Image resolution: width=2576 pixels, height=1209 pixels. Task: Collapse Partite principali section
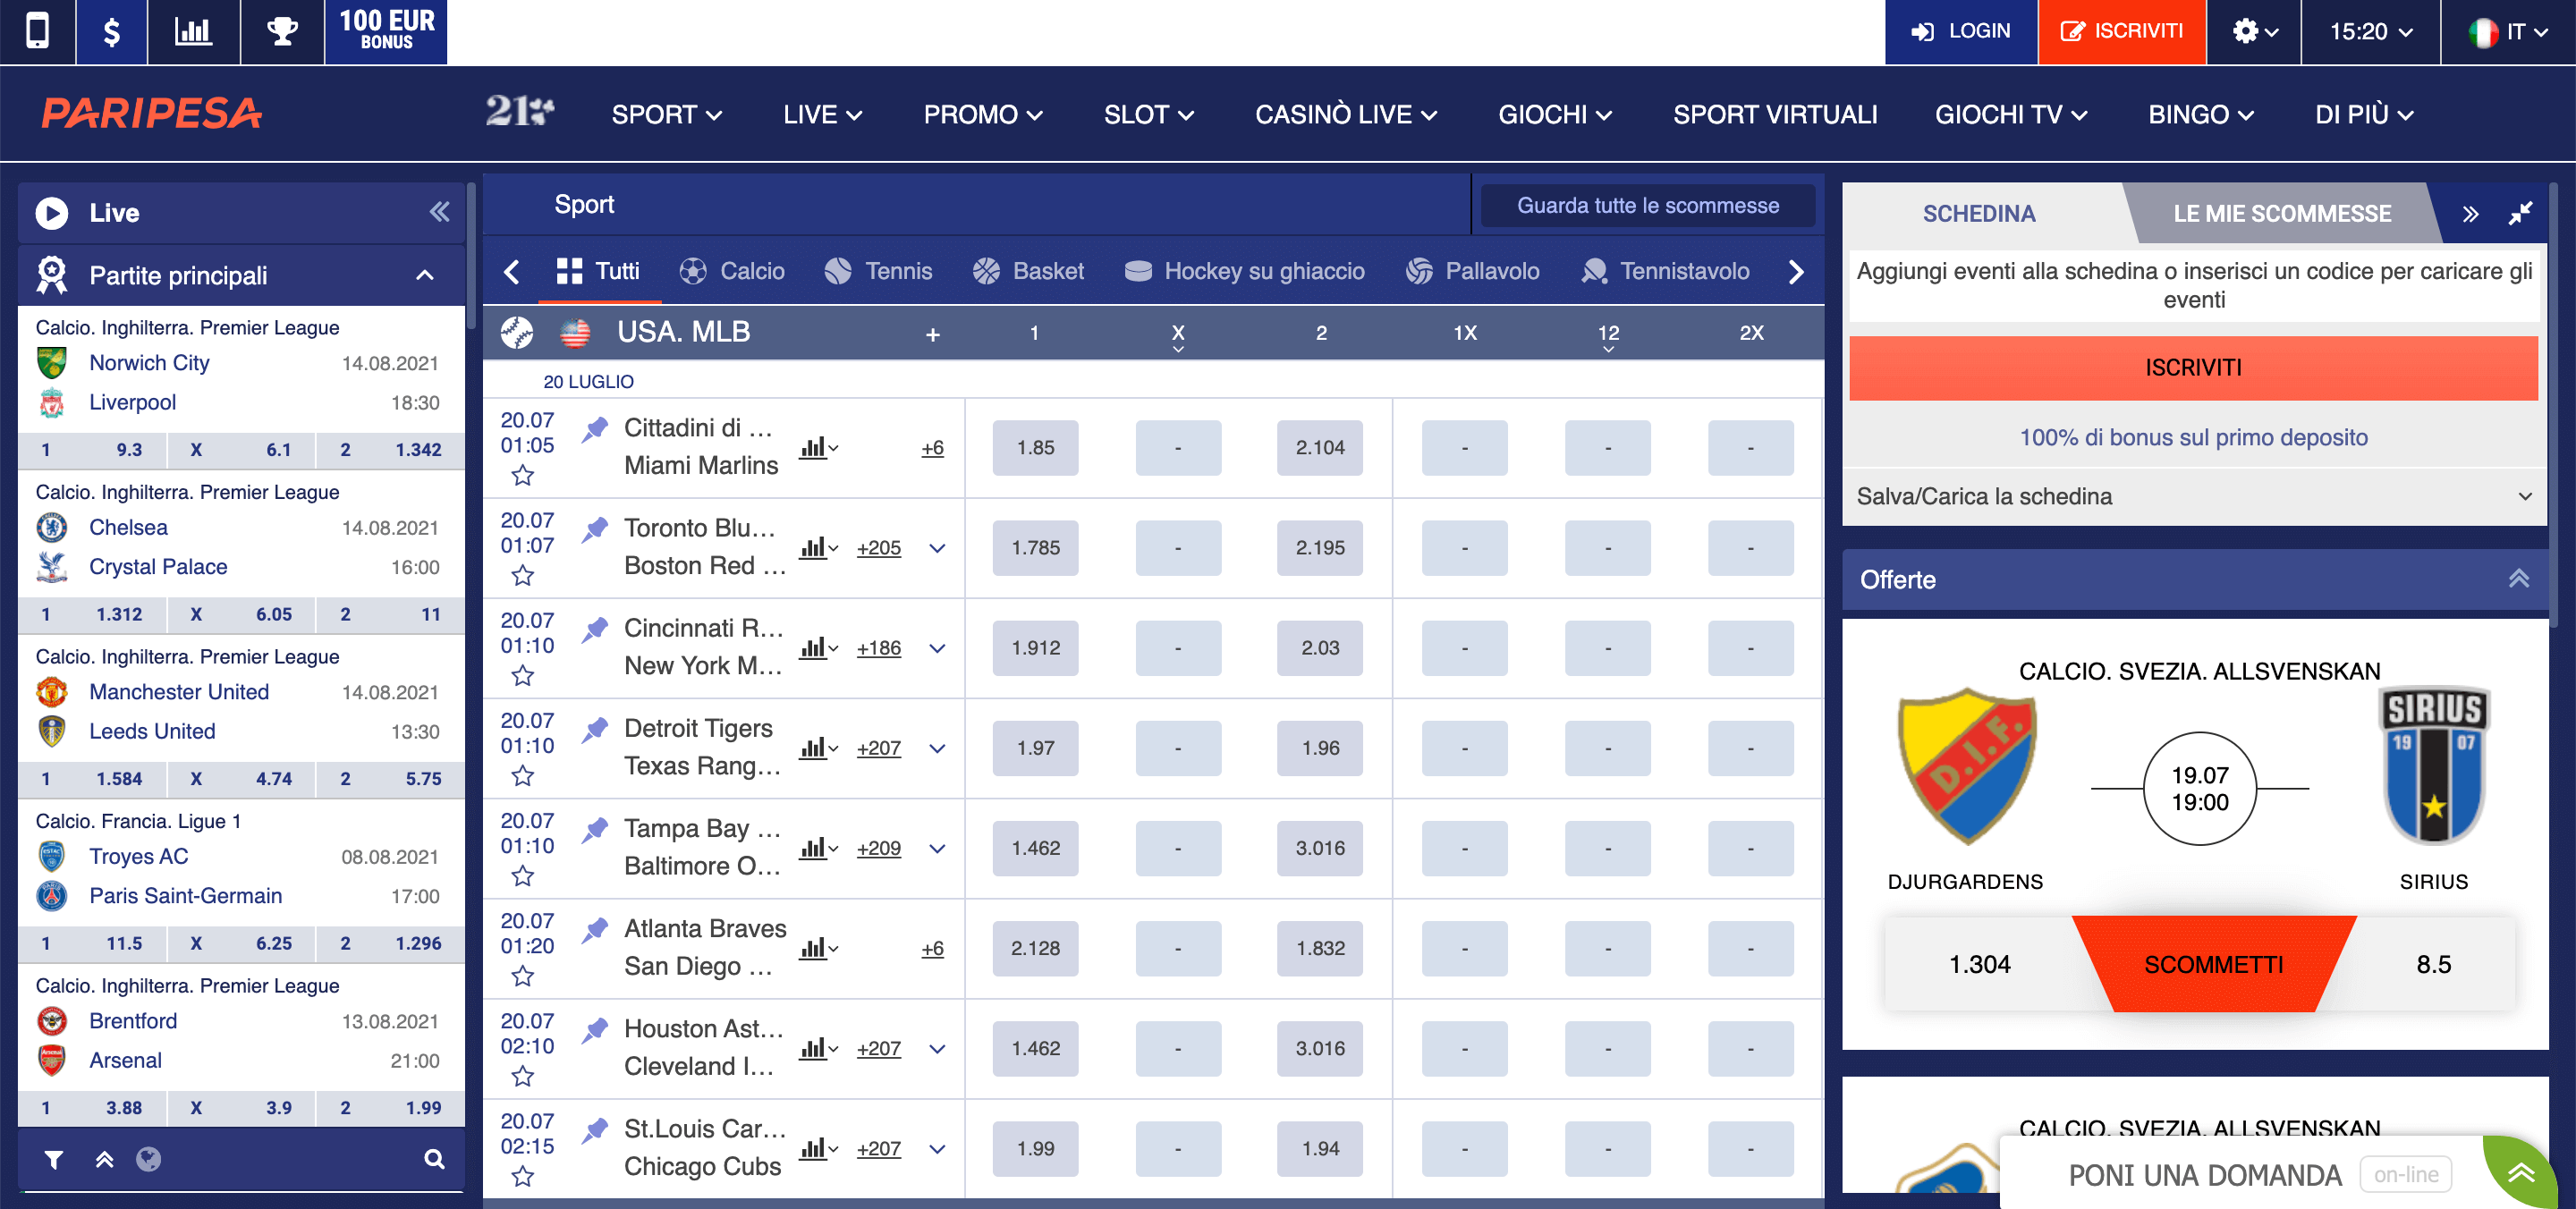tap(424, 275)
